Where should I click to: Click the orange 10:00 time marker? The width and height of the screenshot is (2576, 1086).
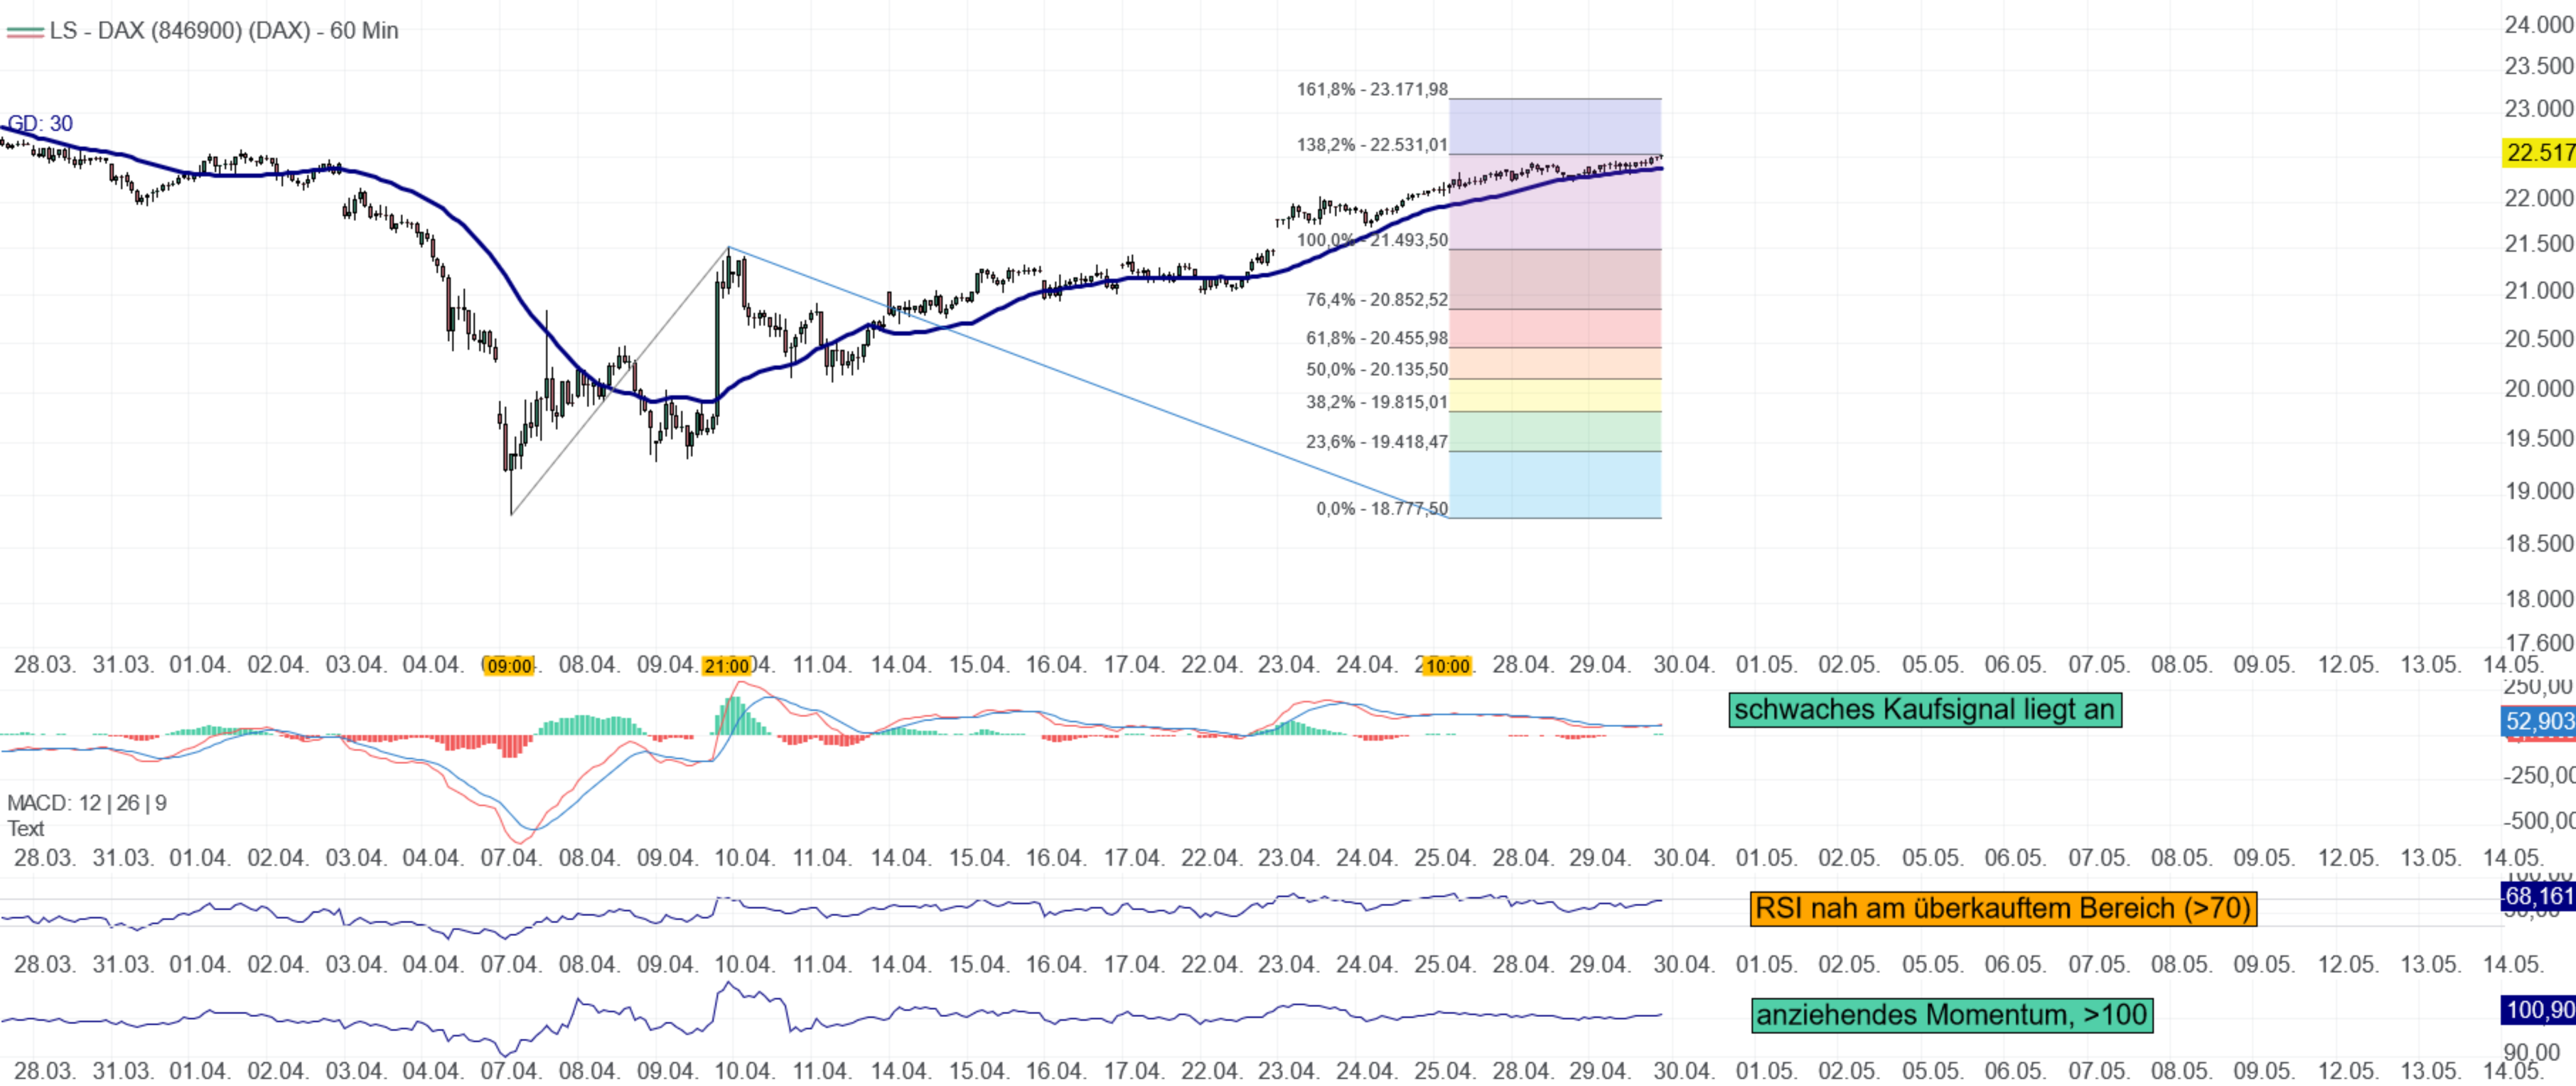click(x=1447, y=667)
